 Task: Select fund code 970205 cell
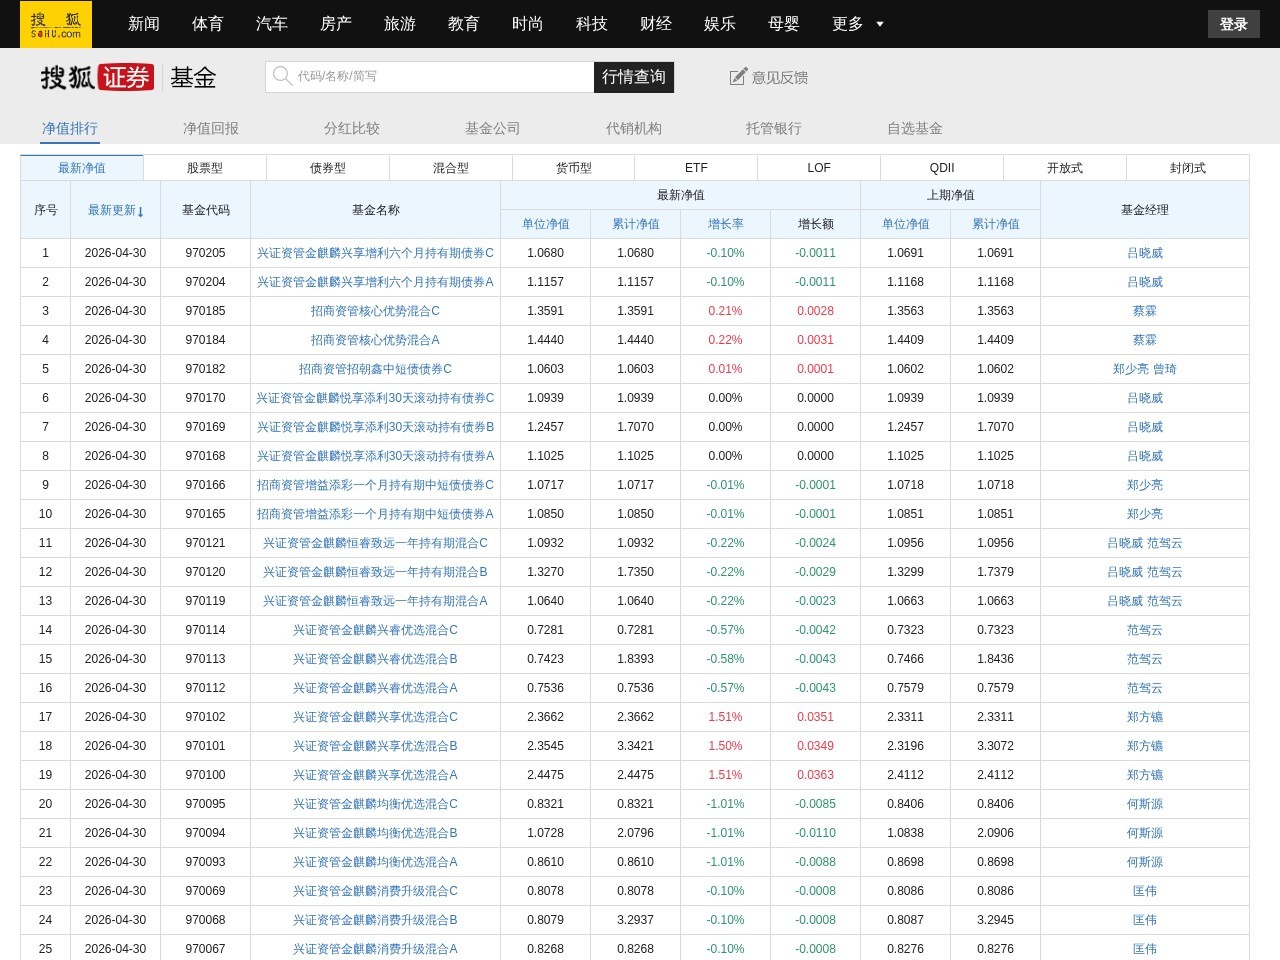(x=205, y=253)
